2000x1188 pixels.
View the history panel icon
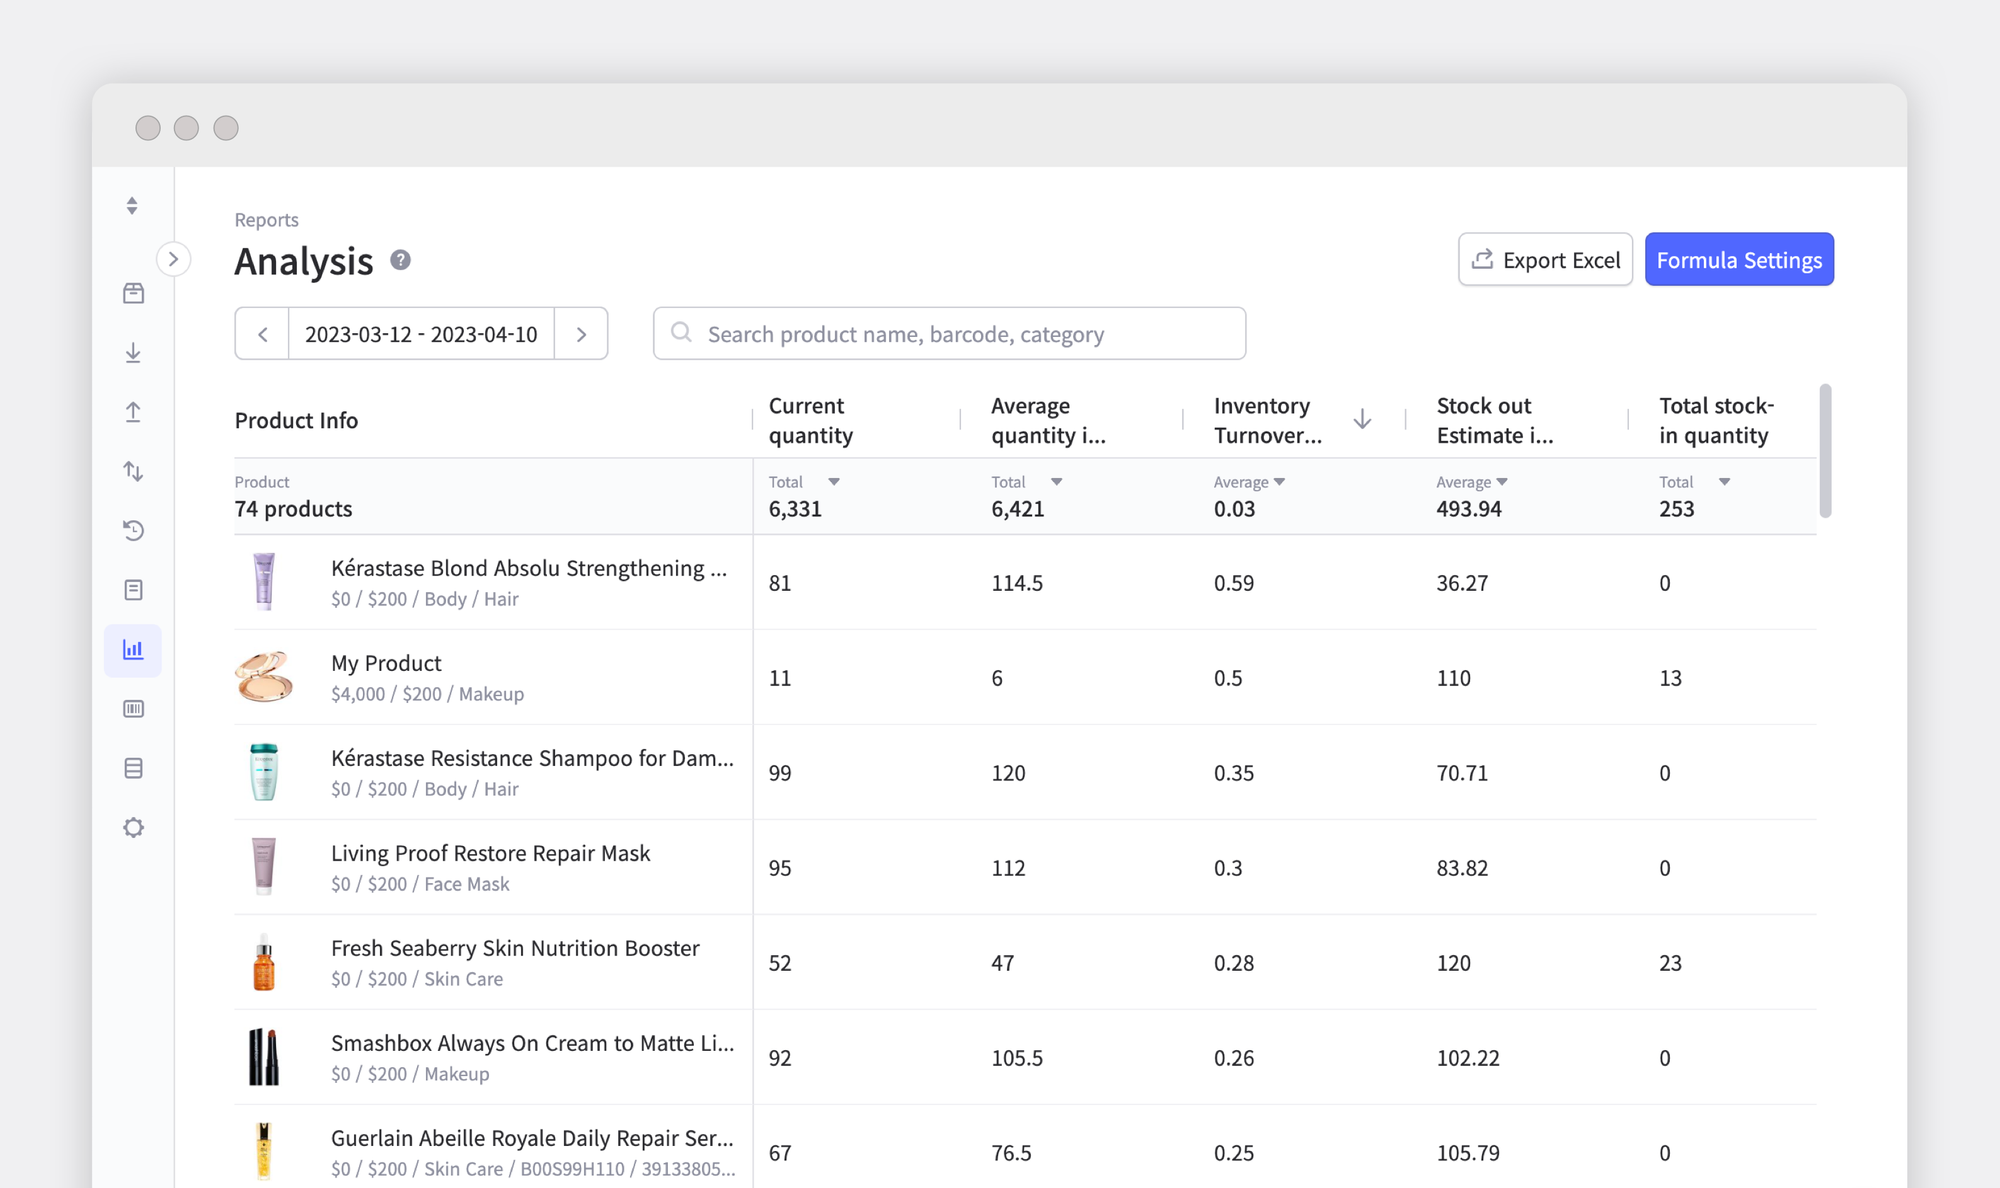coord(133,531)
